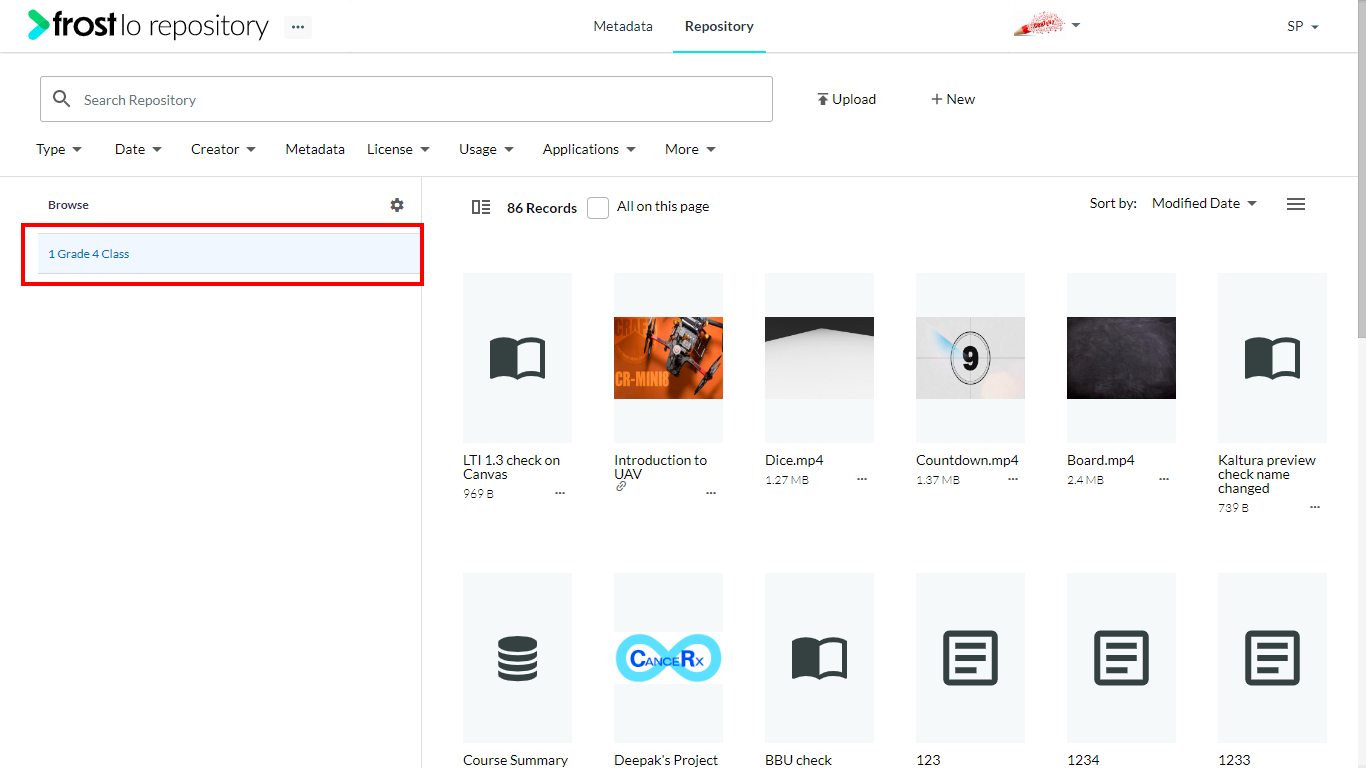Open the Dice.mp4 thumbnail

pos(819,358)
